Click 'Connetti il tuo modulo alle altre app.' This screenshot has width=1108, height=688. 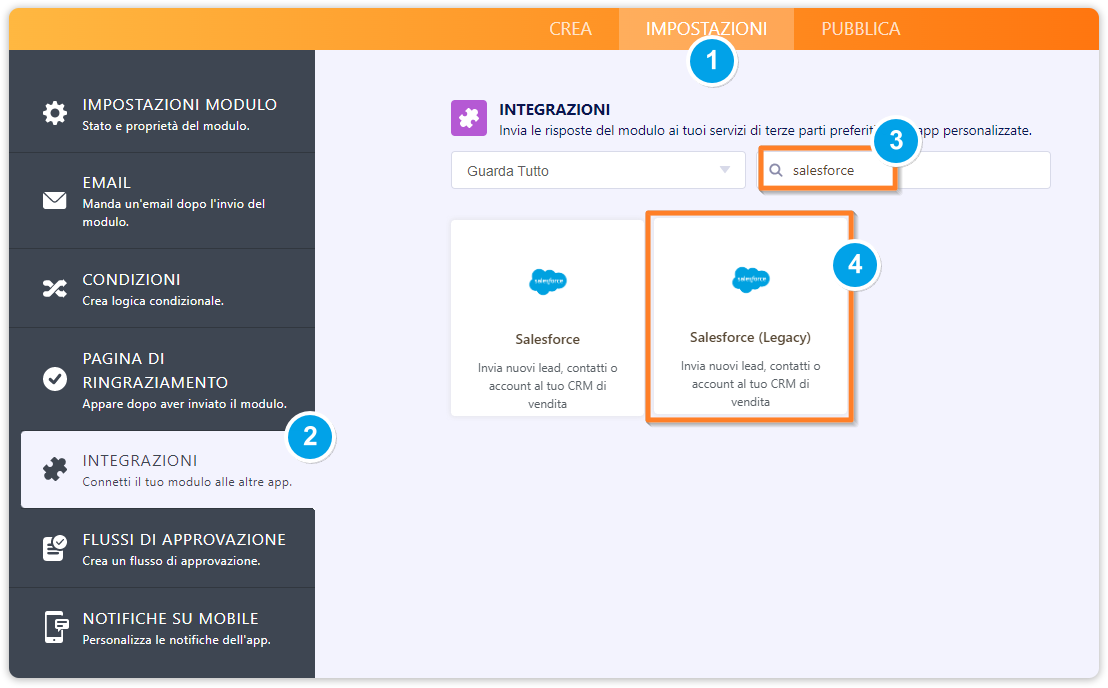coord(187,482)
